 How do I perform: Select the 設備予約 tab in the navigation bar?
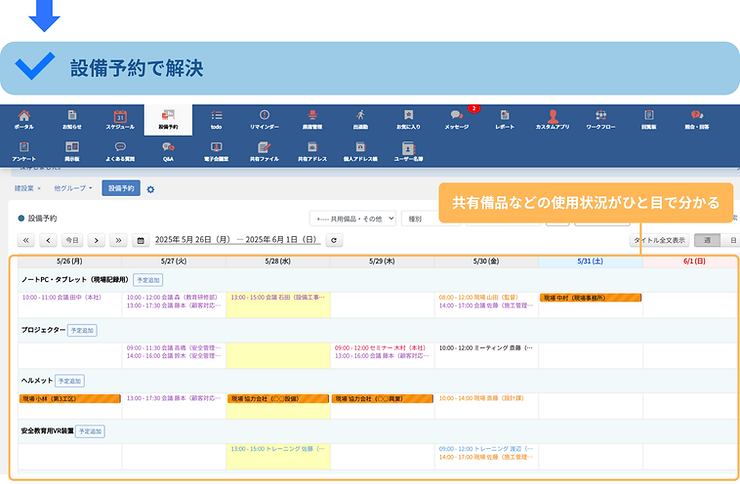click(x=168, y=120)
